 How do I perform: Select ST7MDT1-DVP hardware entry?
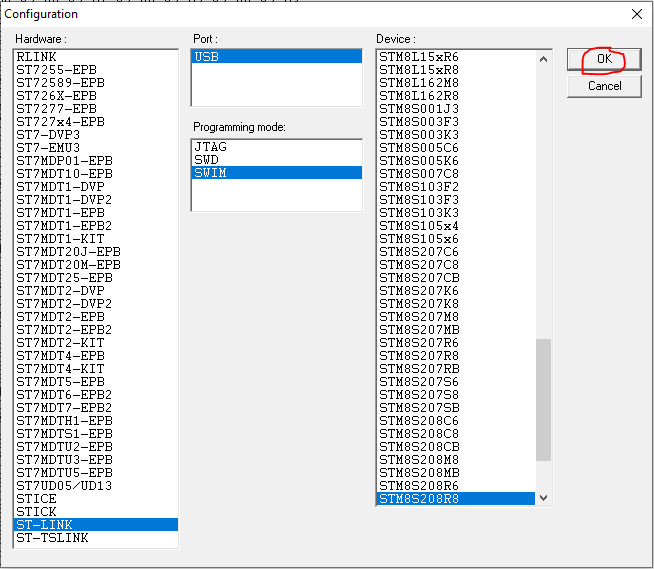click(x=96, y=186)
